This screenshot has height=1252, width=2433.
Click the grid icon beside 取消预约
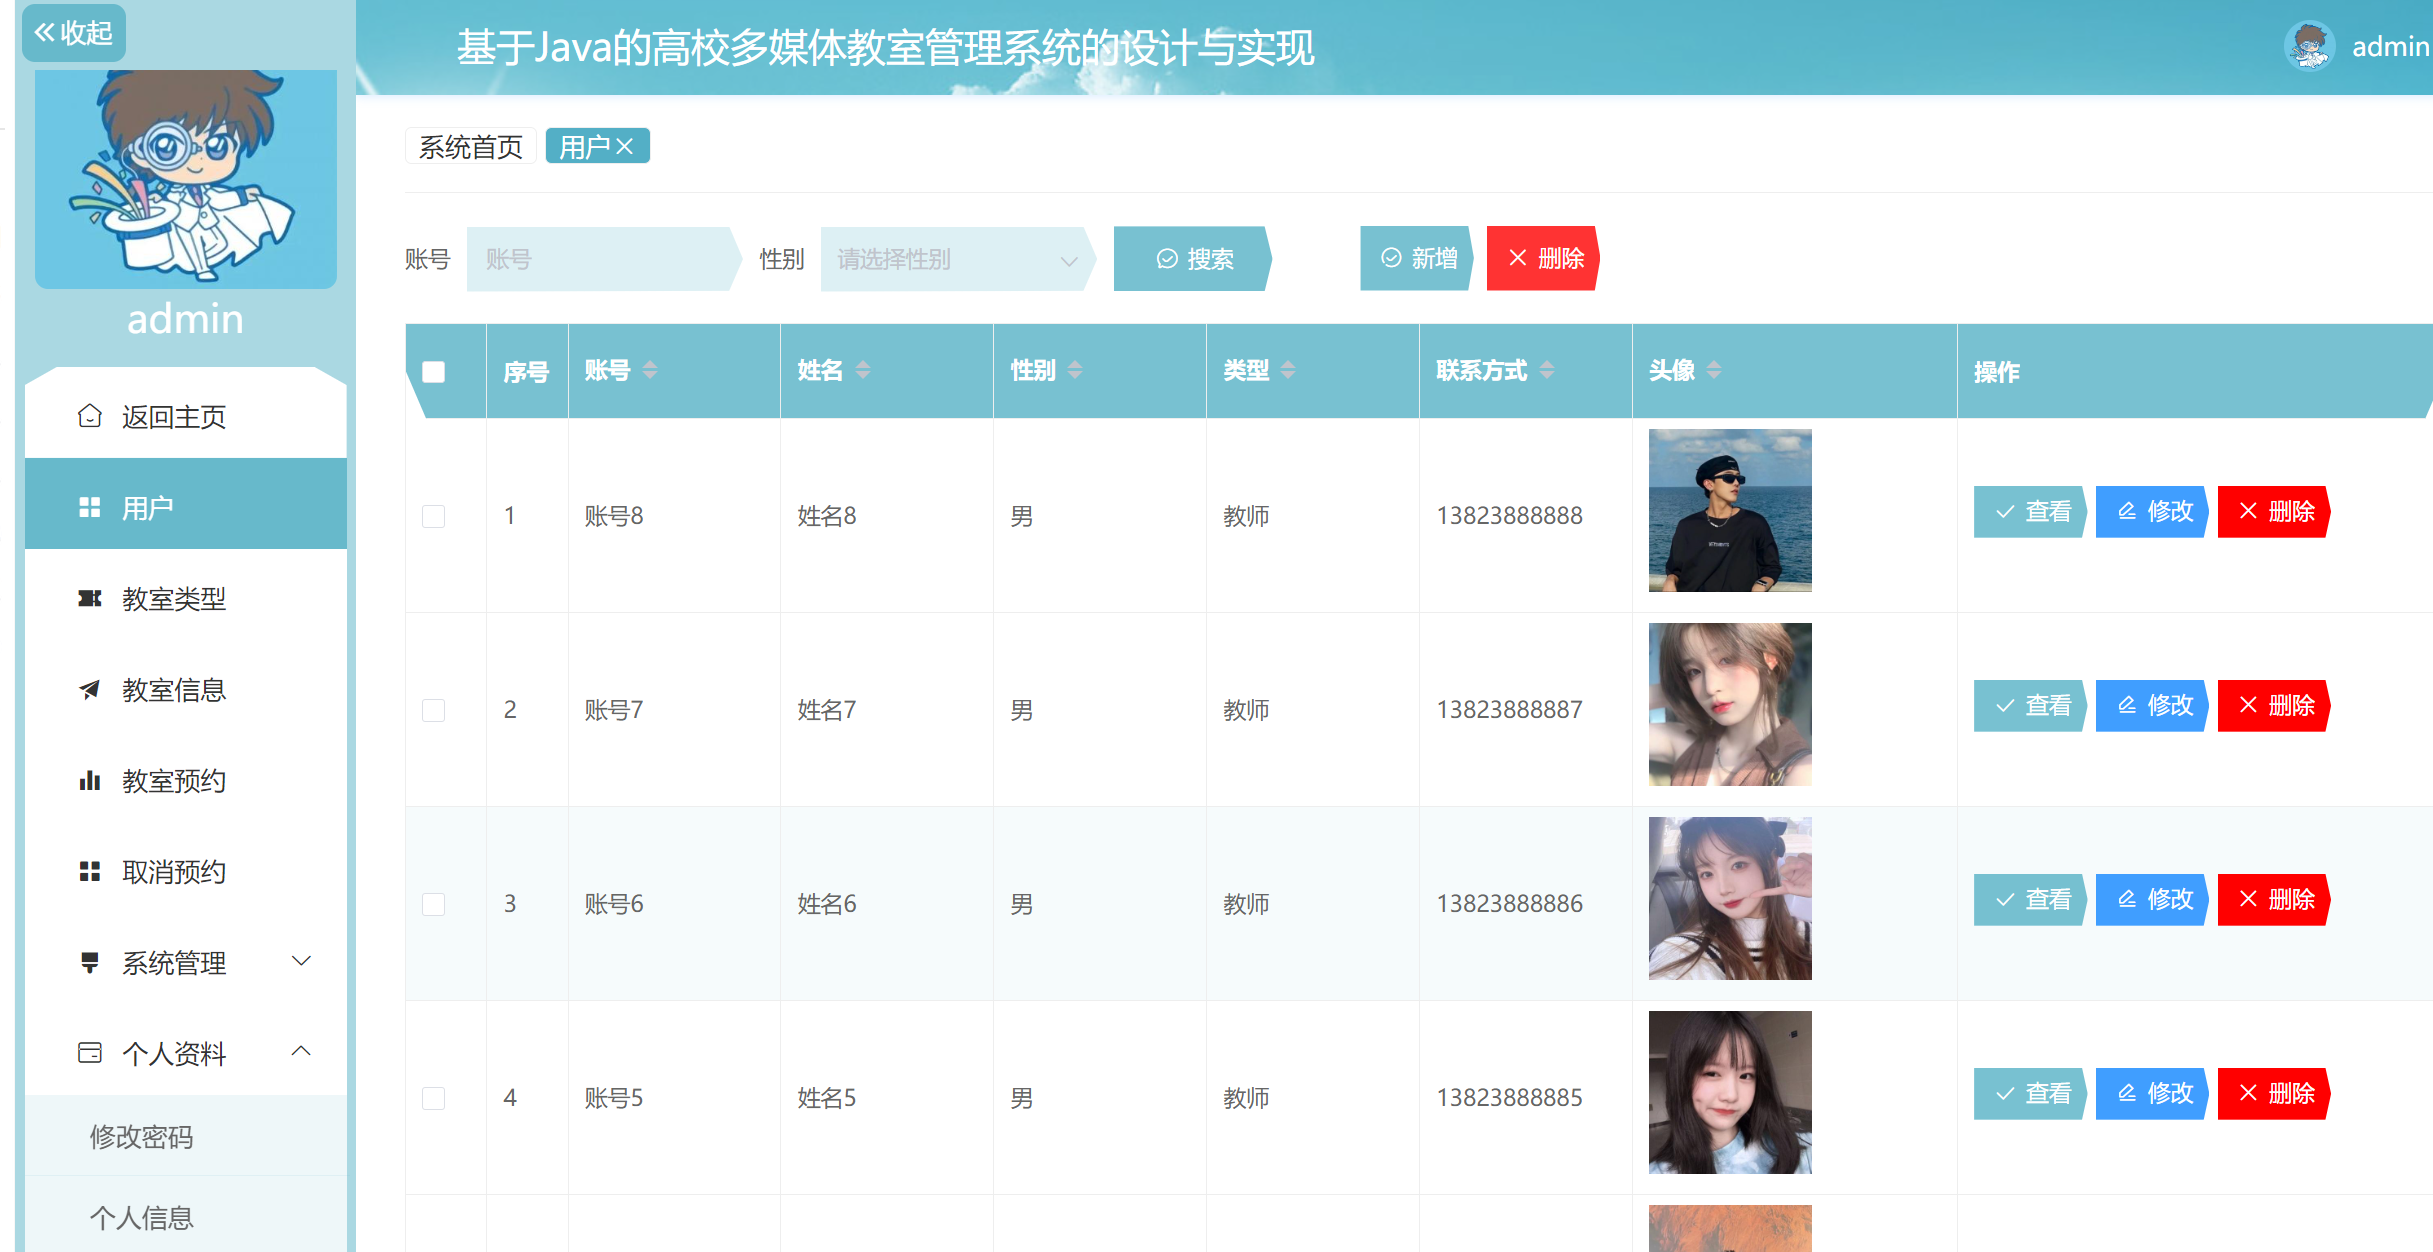click(x=90, y=872)
